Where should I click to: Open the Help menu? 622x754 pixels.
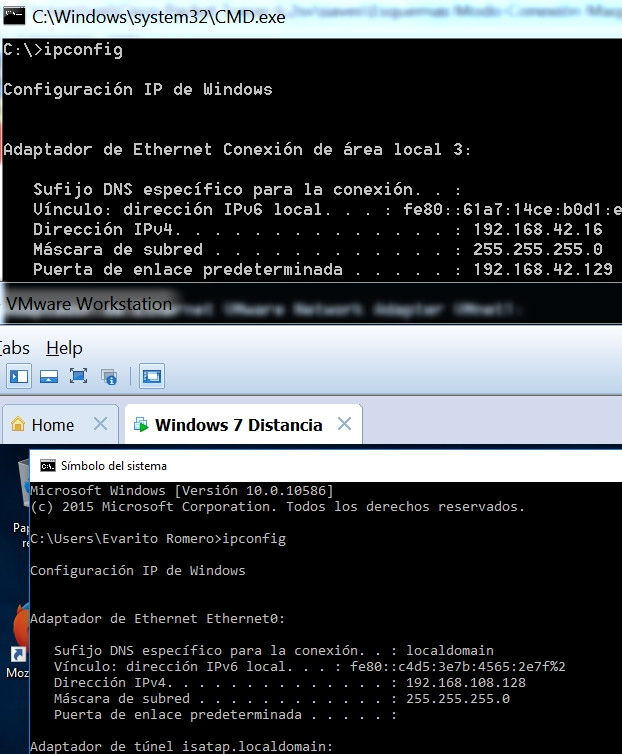coord(64,348)
